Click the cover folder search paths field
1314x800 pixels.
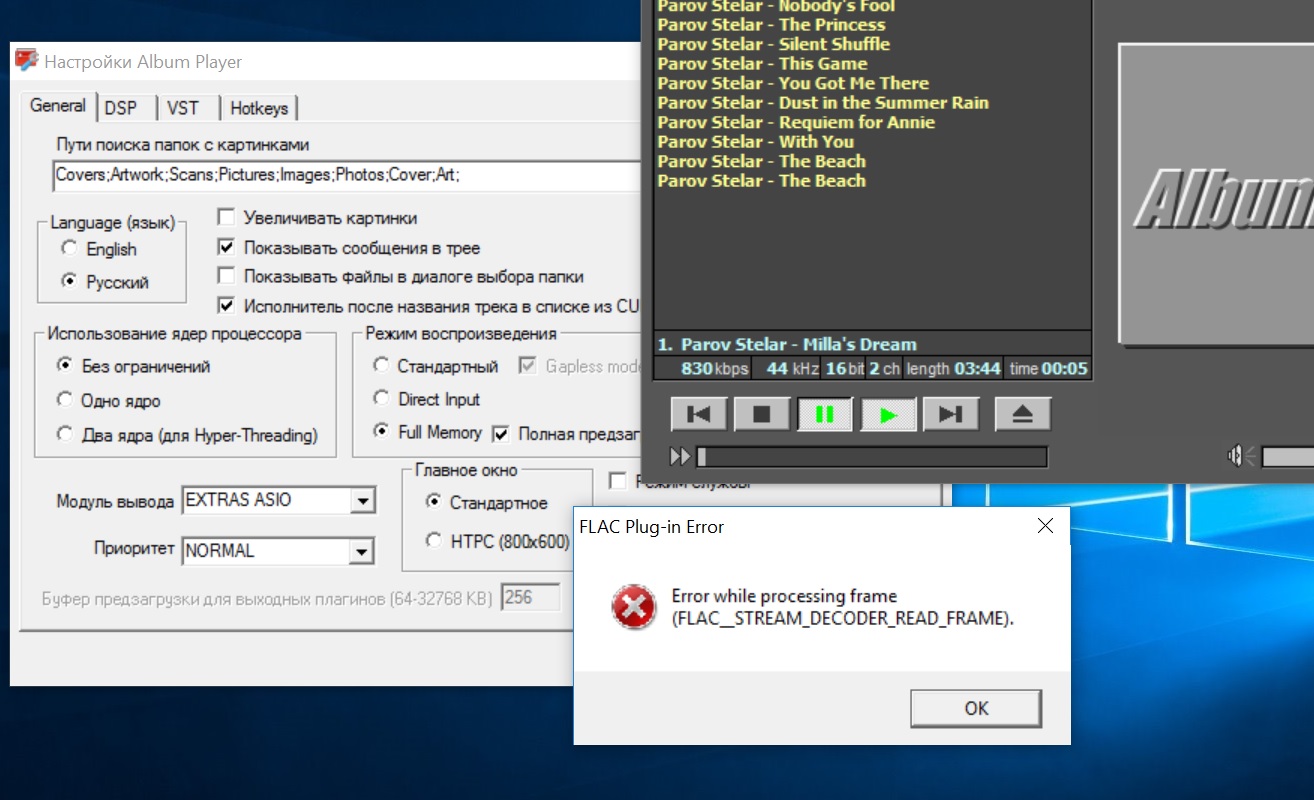click(346, 175)
